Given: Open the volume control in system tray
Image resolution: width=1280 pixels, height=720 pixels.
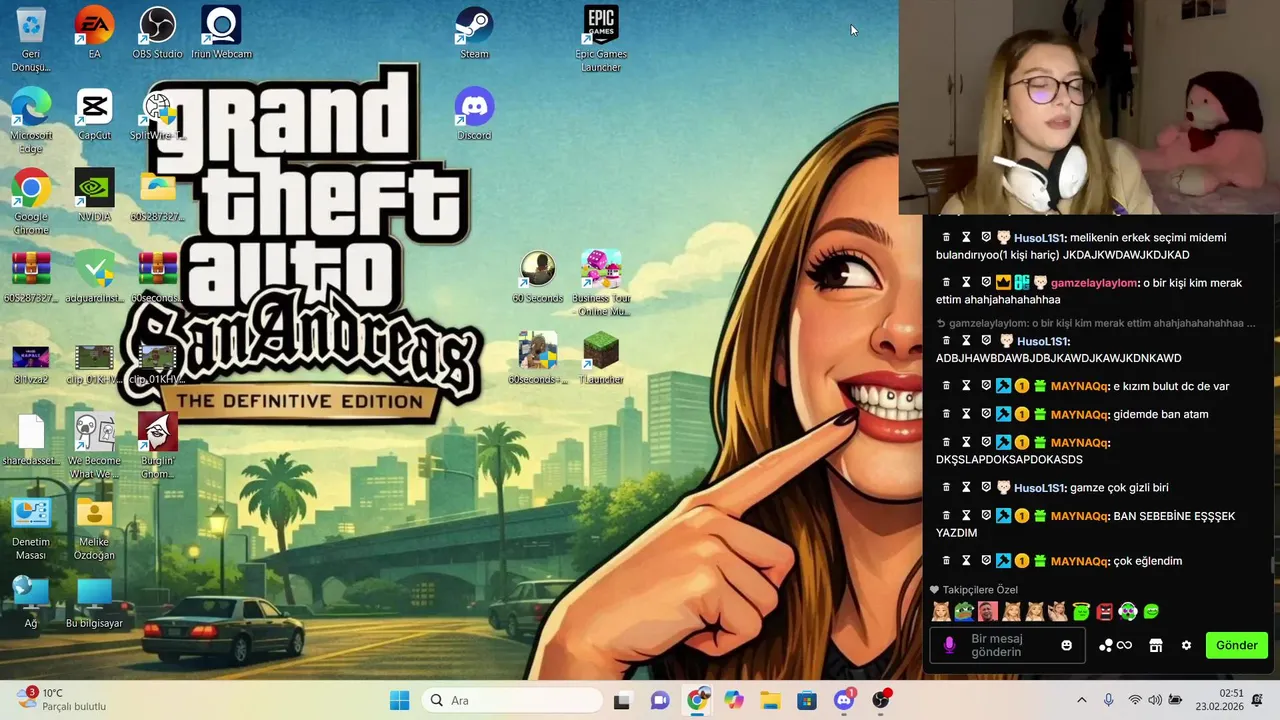Looking at the screenshot, I should point(1155,700).
